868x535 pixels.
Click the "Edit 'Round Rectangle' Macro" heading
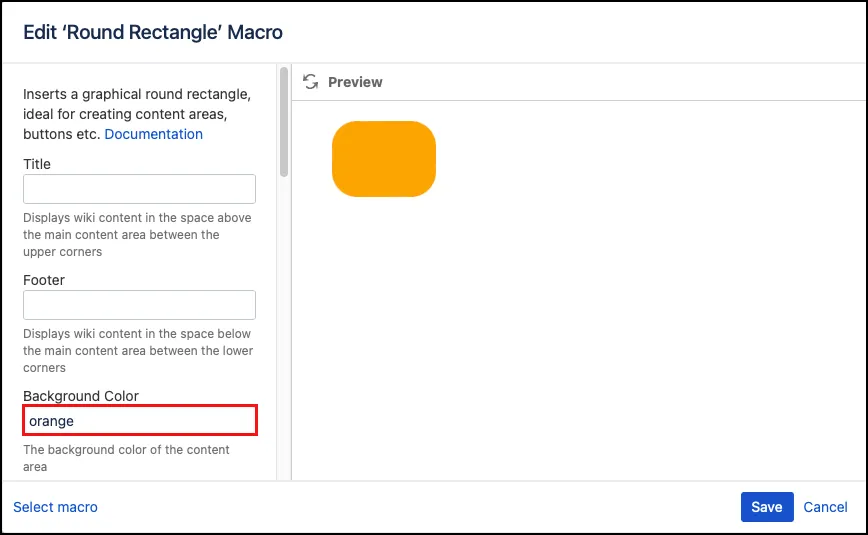[153, 32]
